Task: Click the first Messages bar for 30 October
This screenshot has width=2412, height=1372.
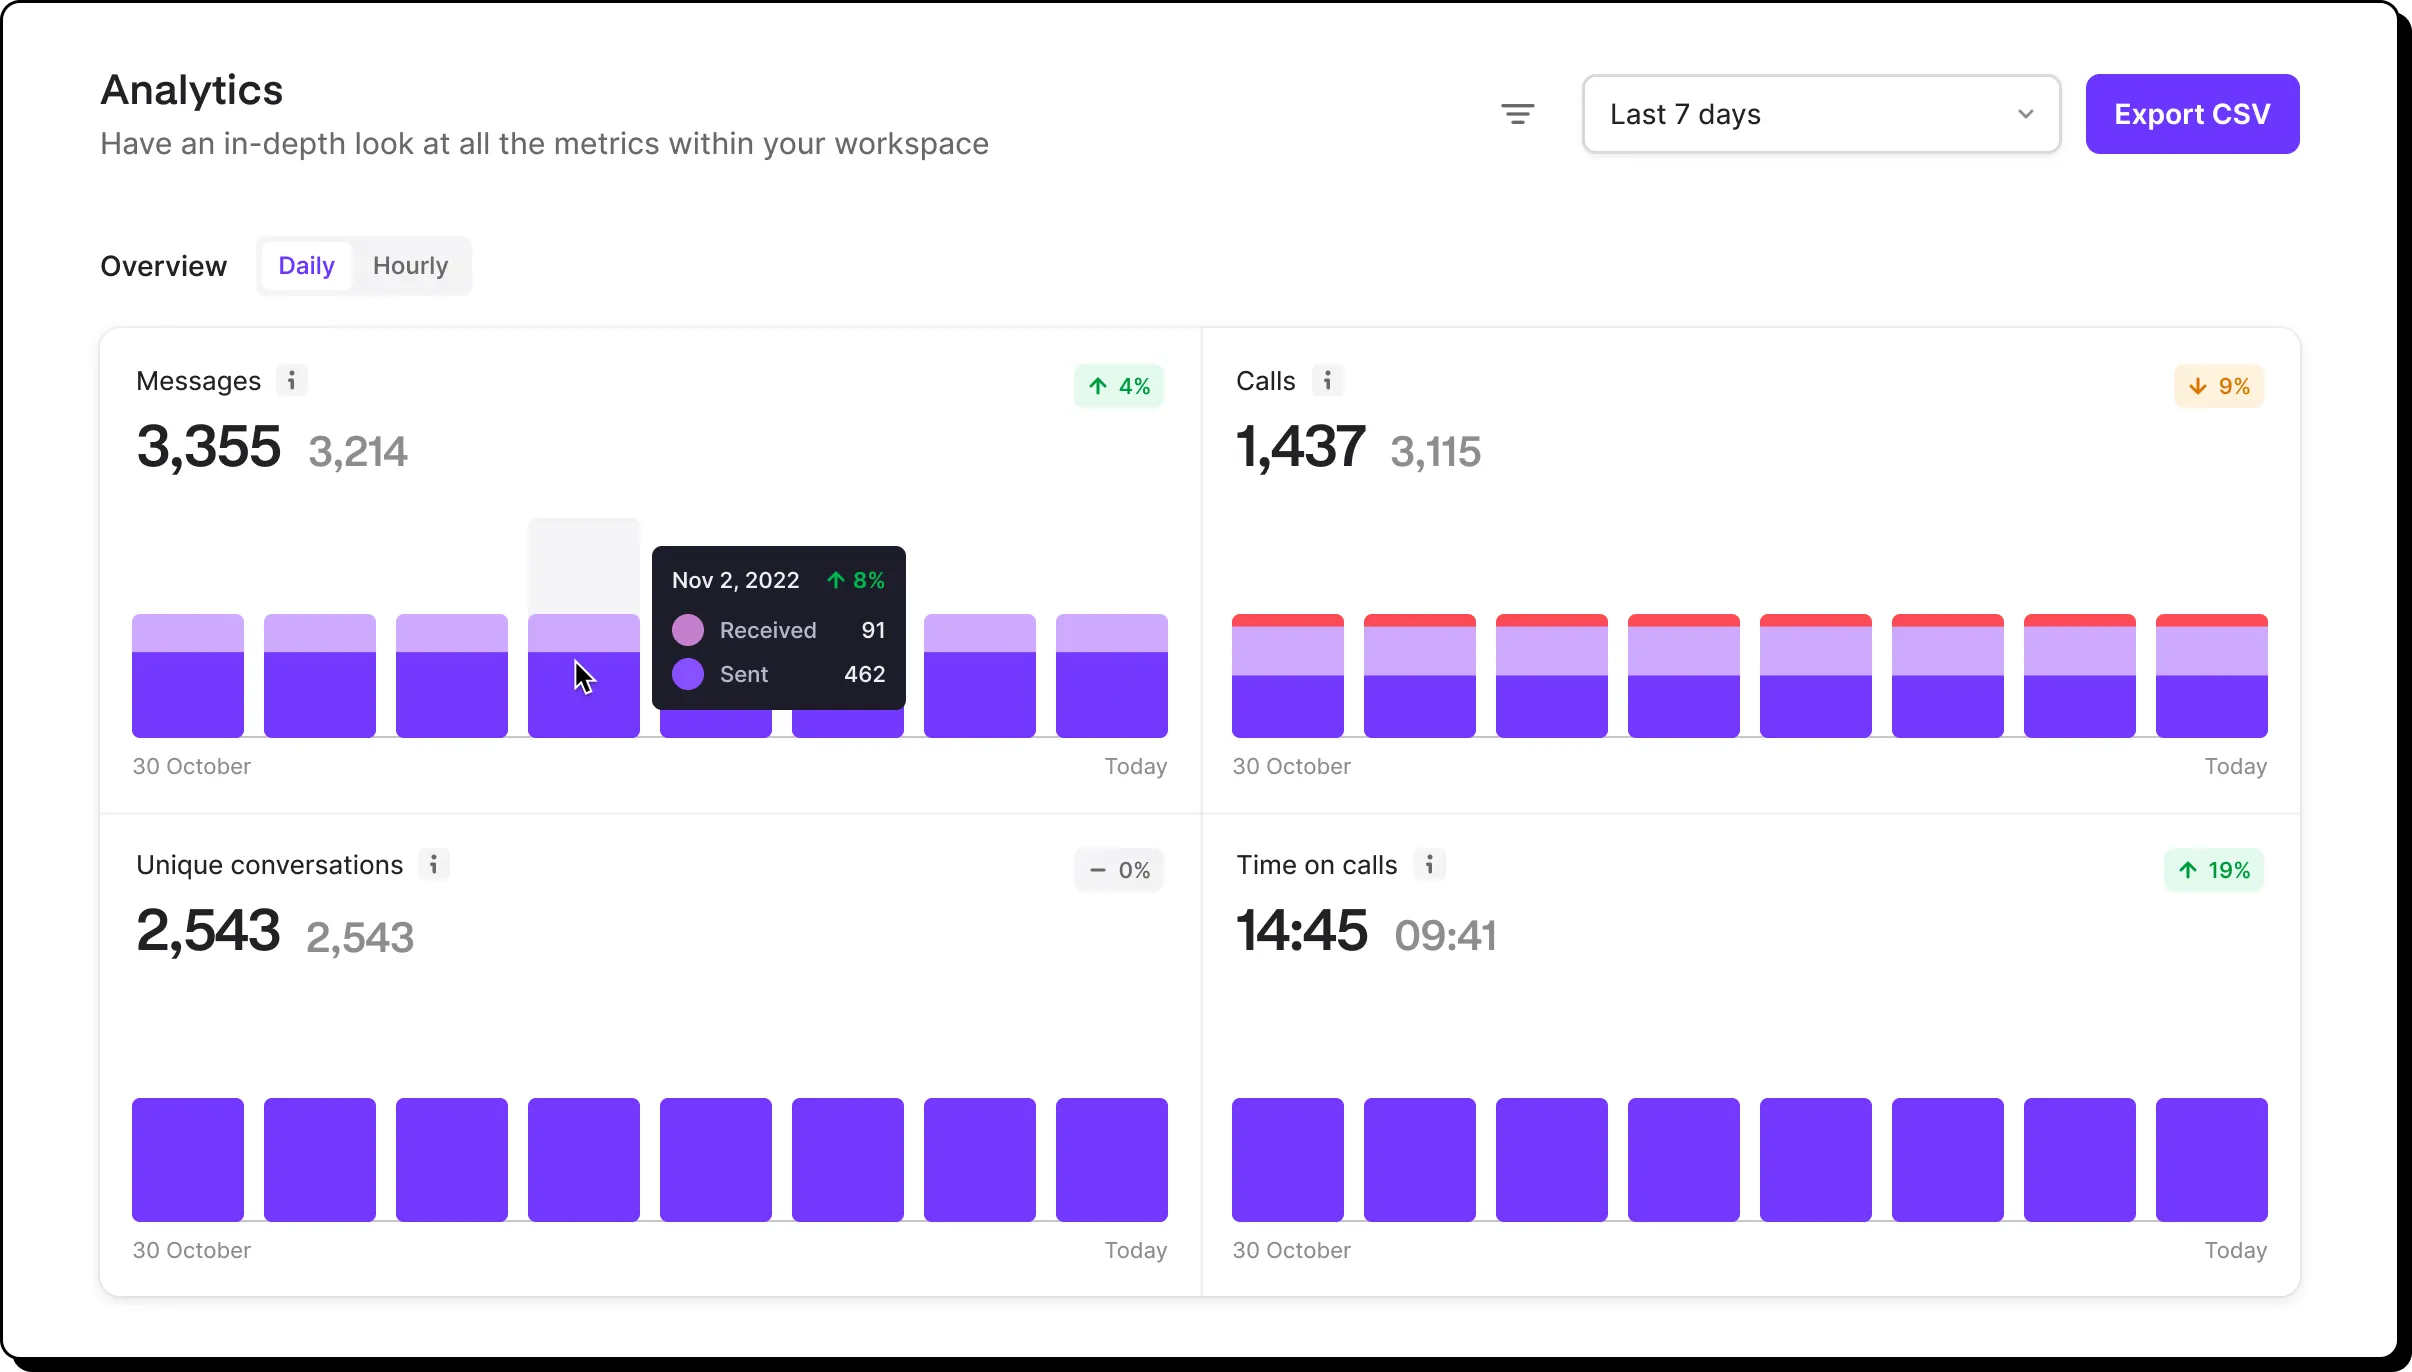Action: pyautogui.click(x=188, y=676)
